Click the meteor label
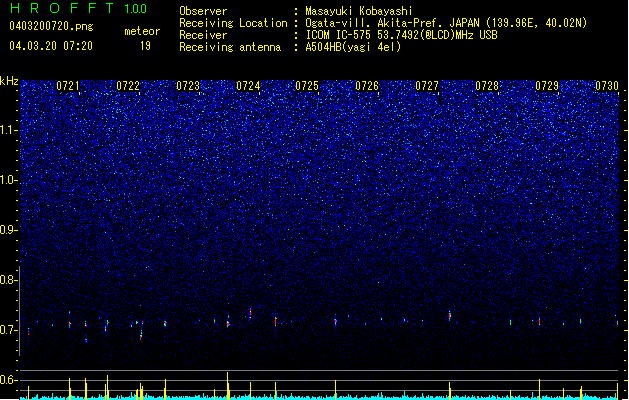 point(142,31)
